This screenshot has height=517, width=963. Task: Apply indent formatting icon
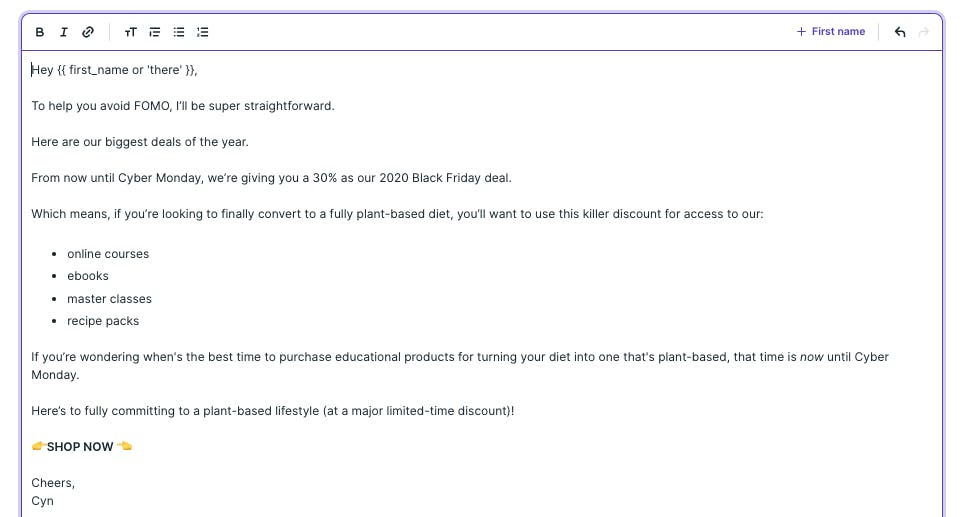coord(155,32)
